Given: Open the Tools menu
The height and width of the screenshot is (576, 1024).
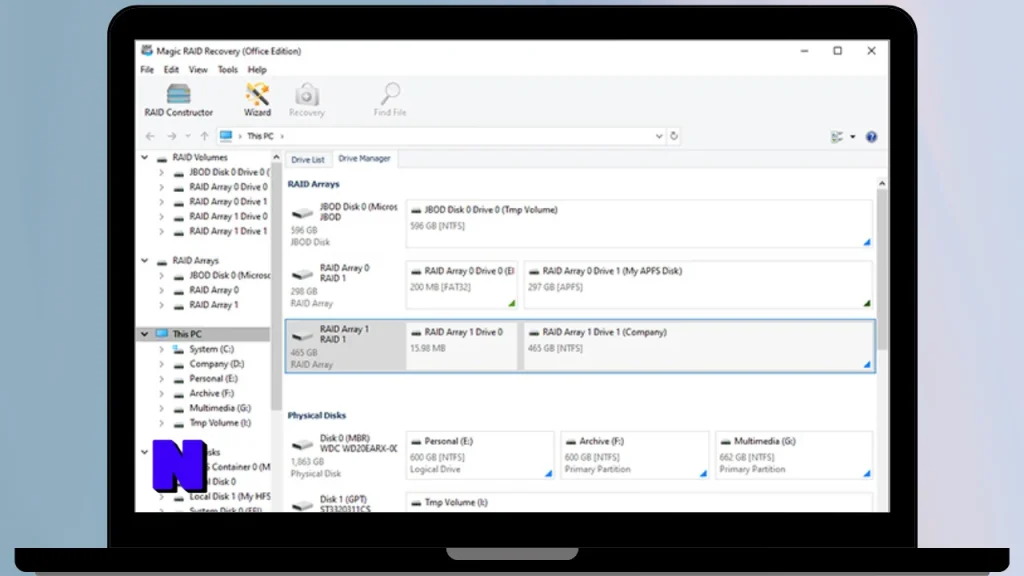Looking at the screenshot, I should (x=227, y=69).
